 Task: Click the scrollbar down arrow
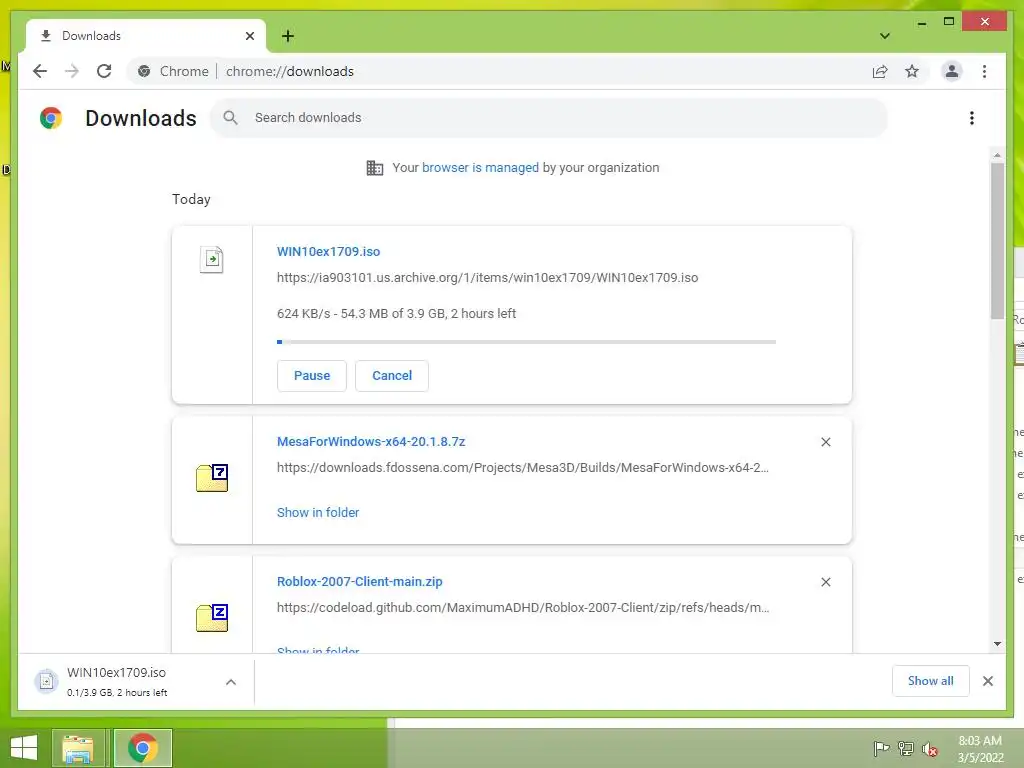[x=997, y=644]
